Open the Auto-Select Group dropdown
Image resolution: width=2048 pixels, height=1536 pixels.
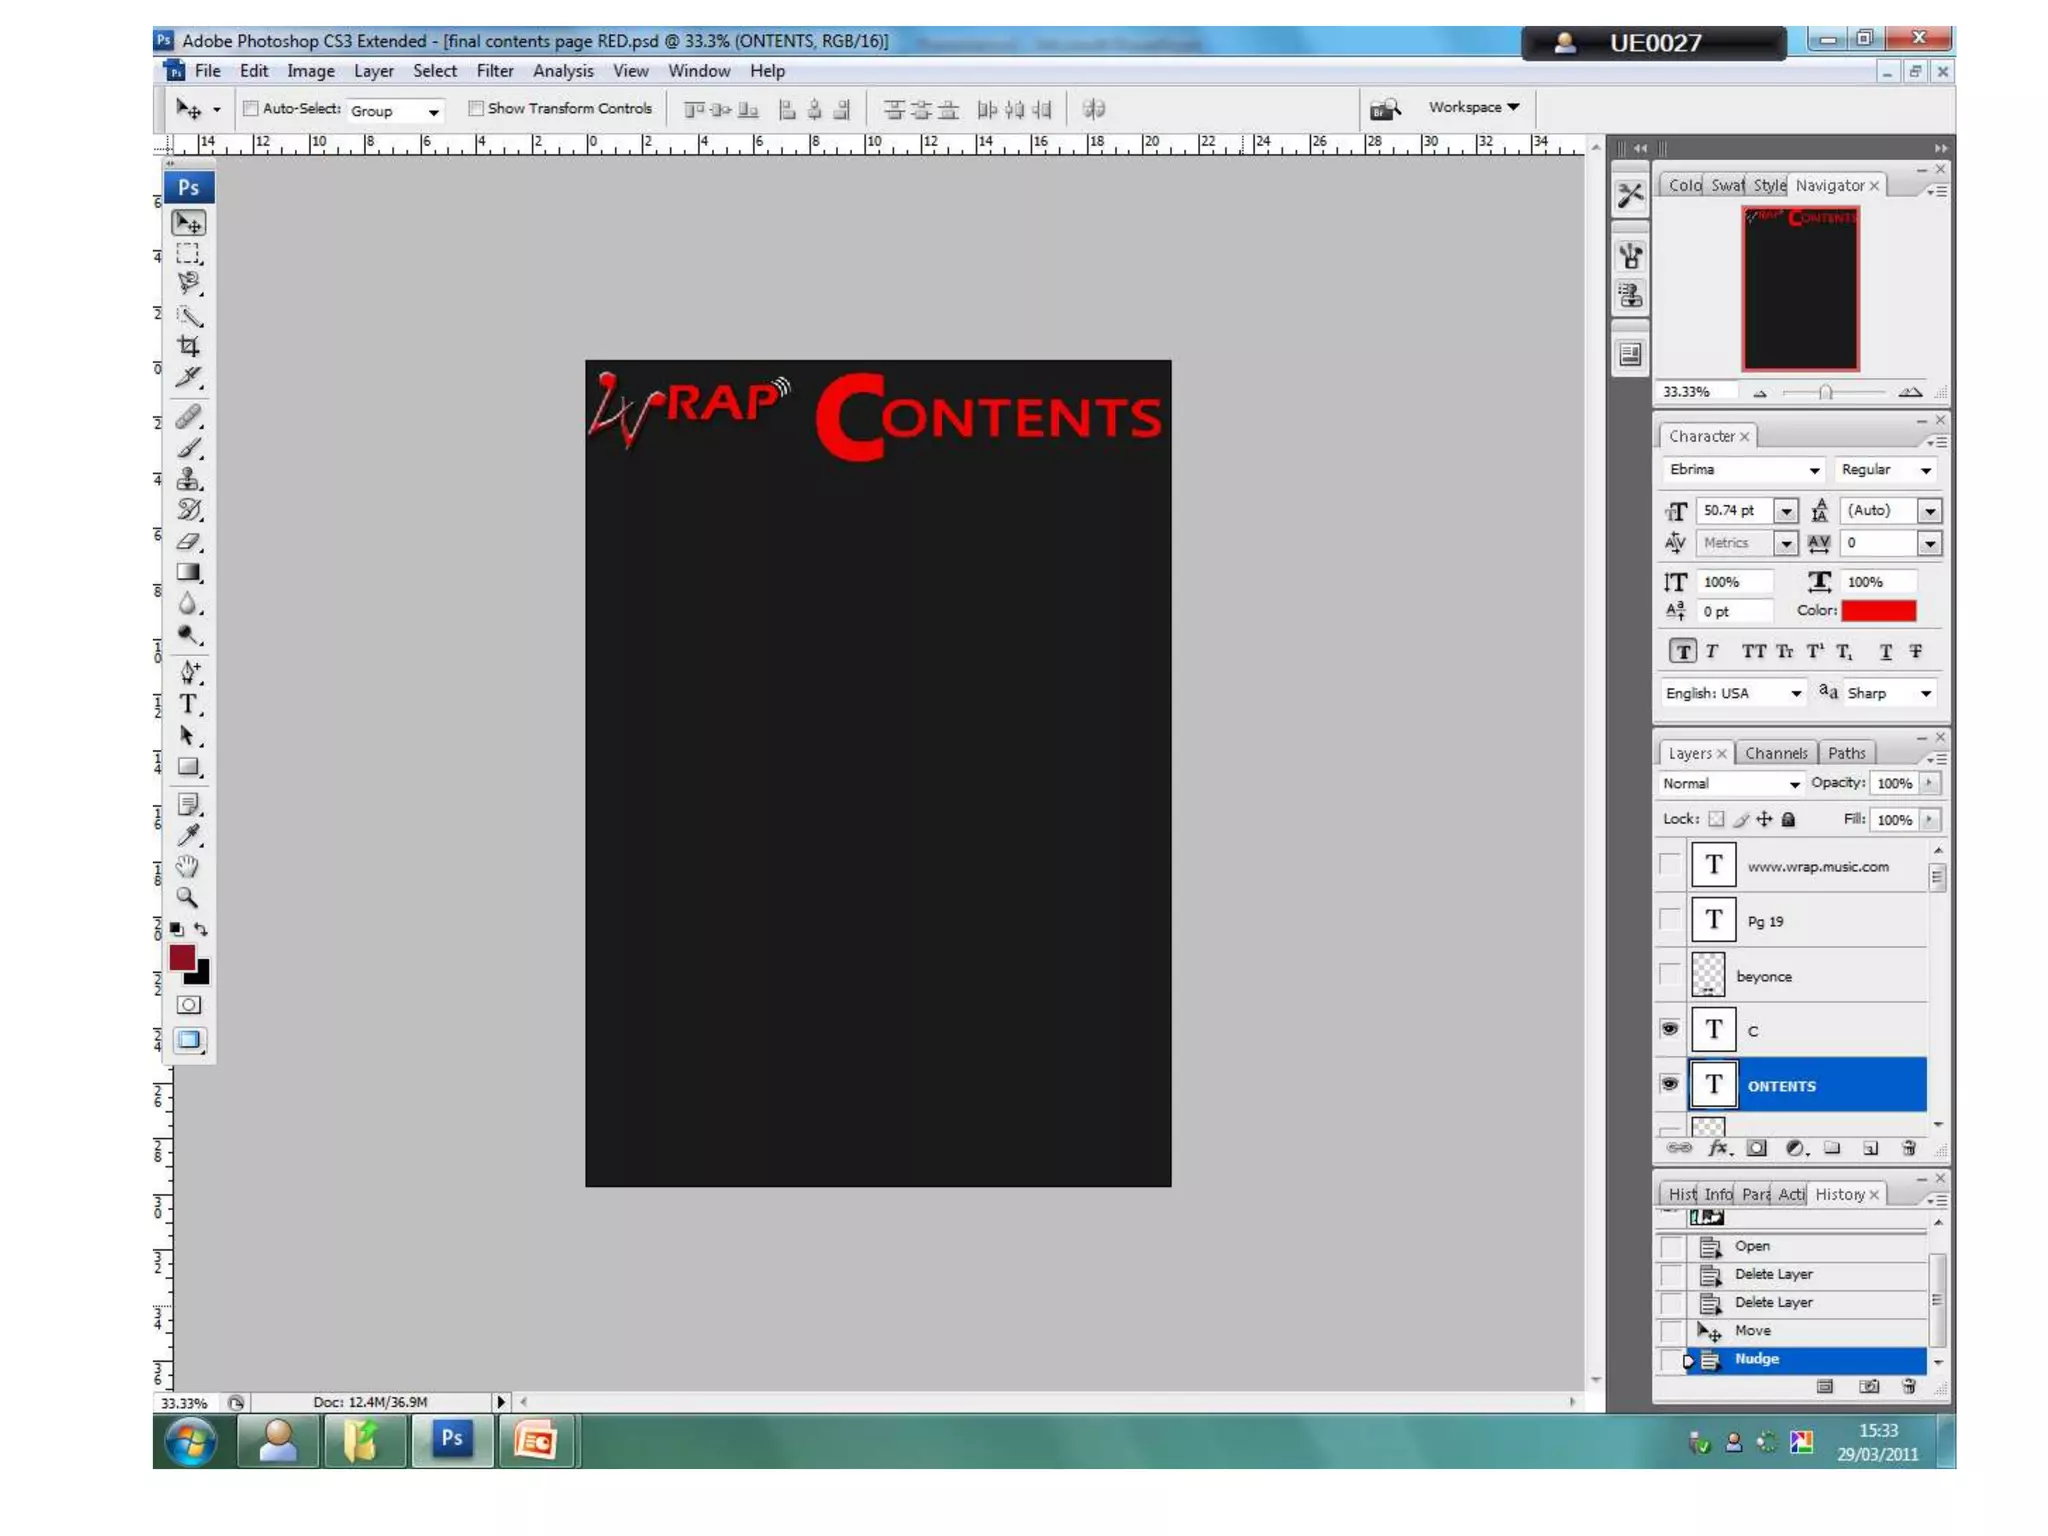tap(395, 111)
